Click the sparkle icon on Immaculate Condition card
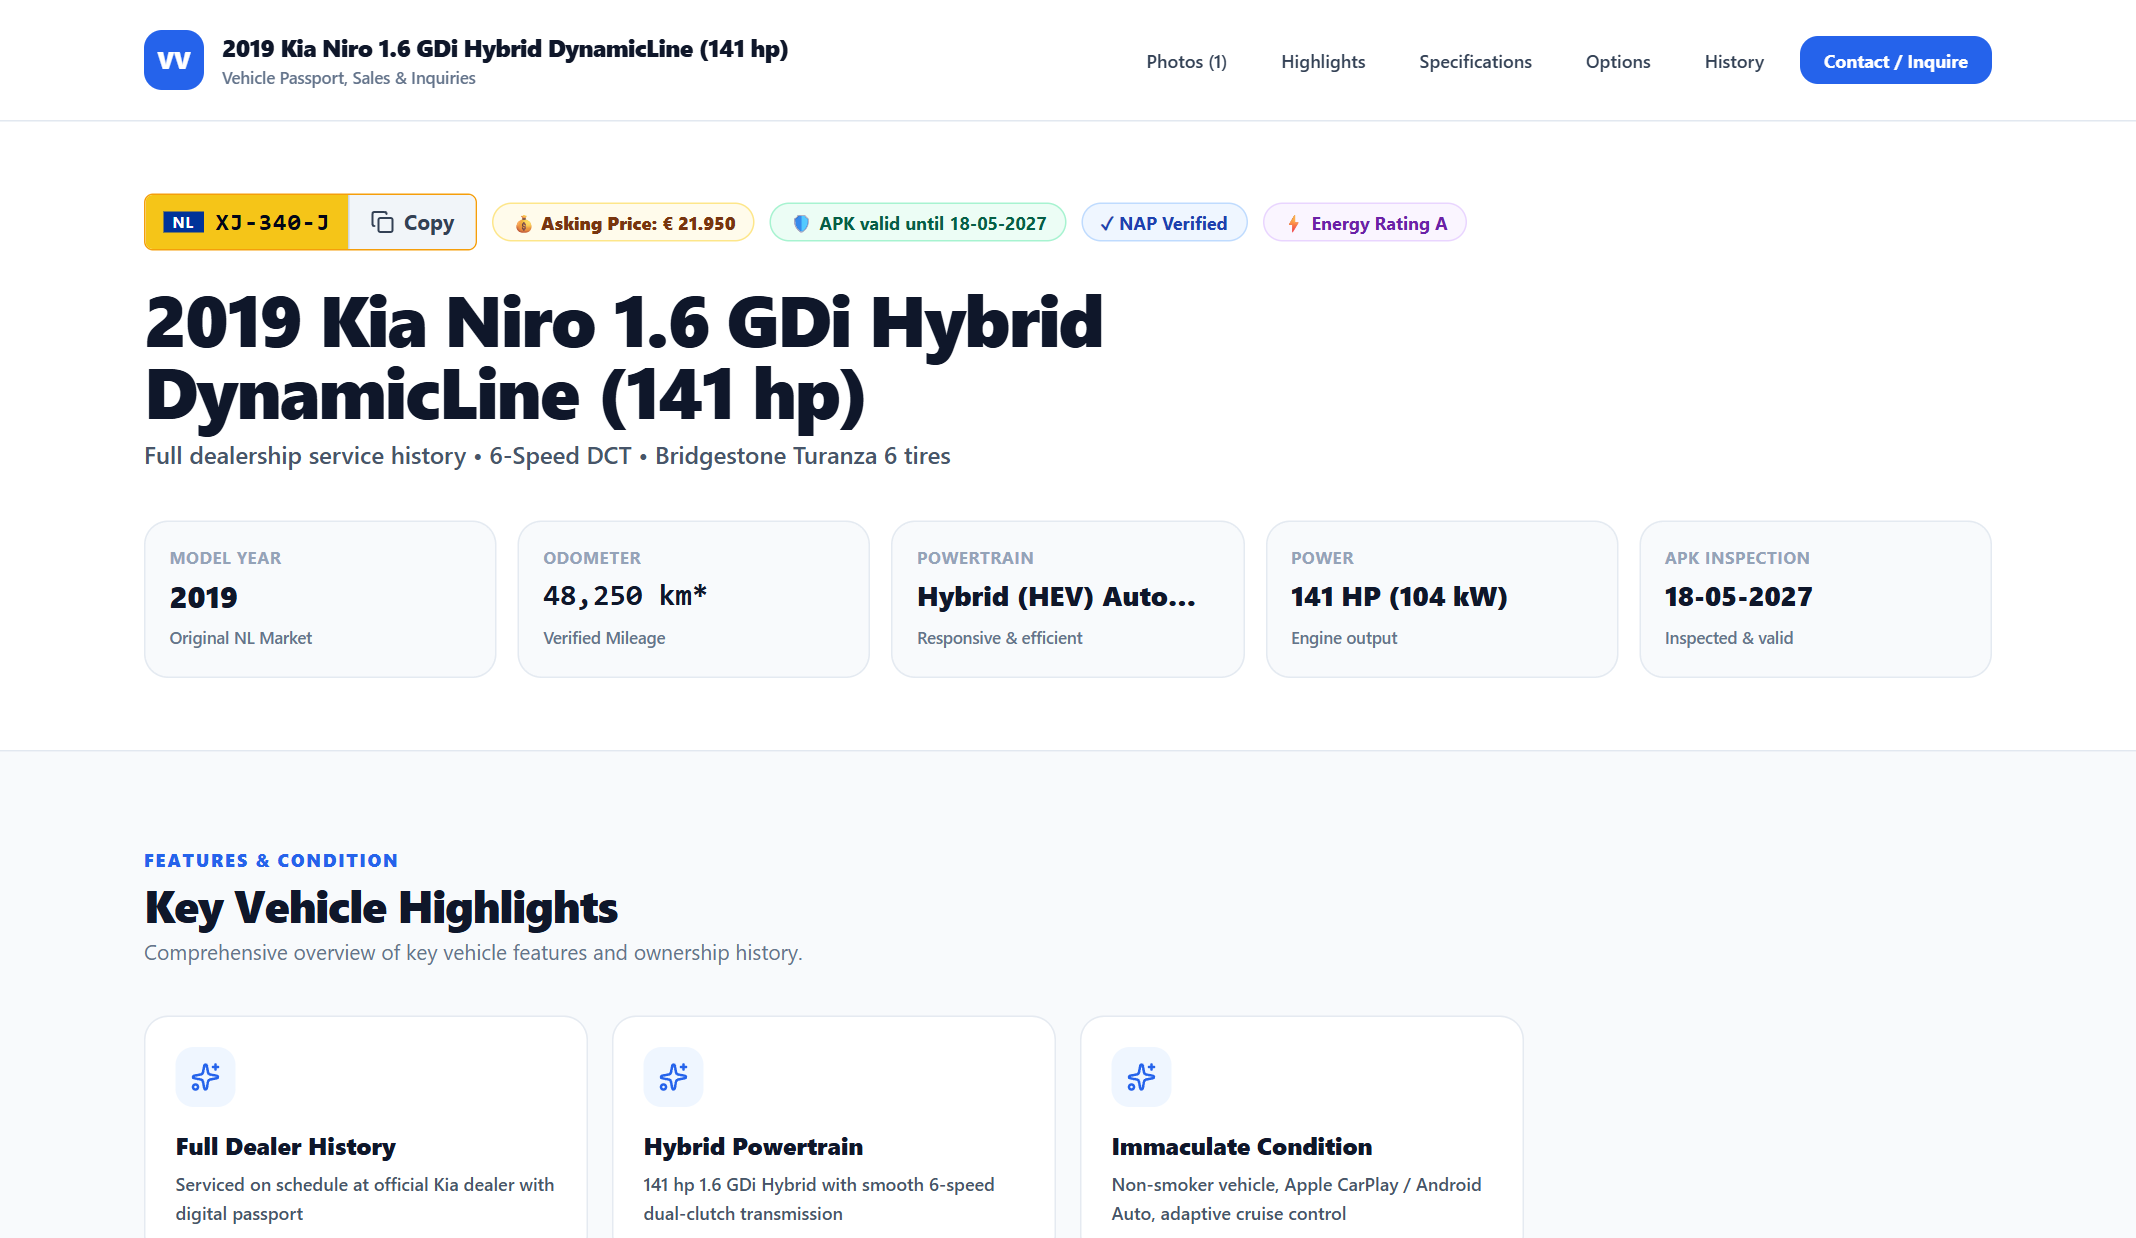The height and width of the screenshot is (1238, 2136). pyautogui.click(x=1142, y=1077)
